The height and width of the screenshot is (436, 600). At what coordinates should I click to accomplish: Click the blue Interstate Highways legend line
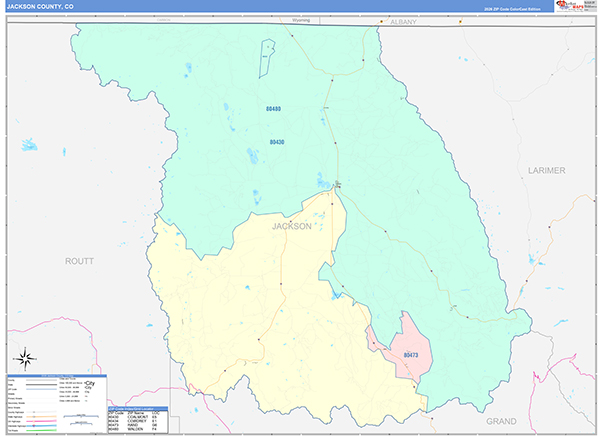point(41,426)
